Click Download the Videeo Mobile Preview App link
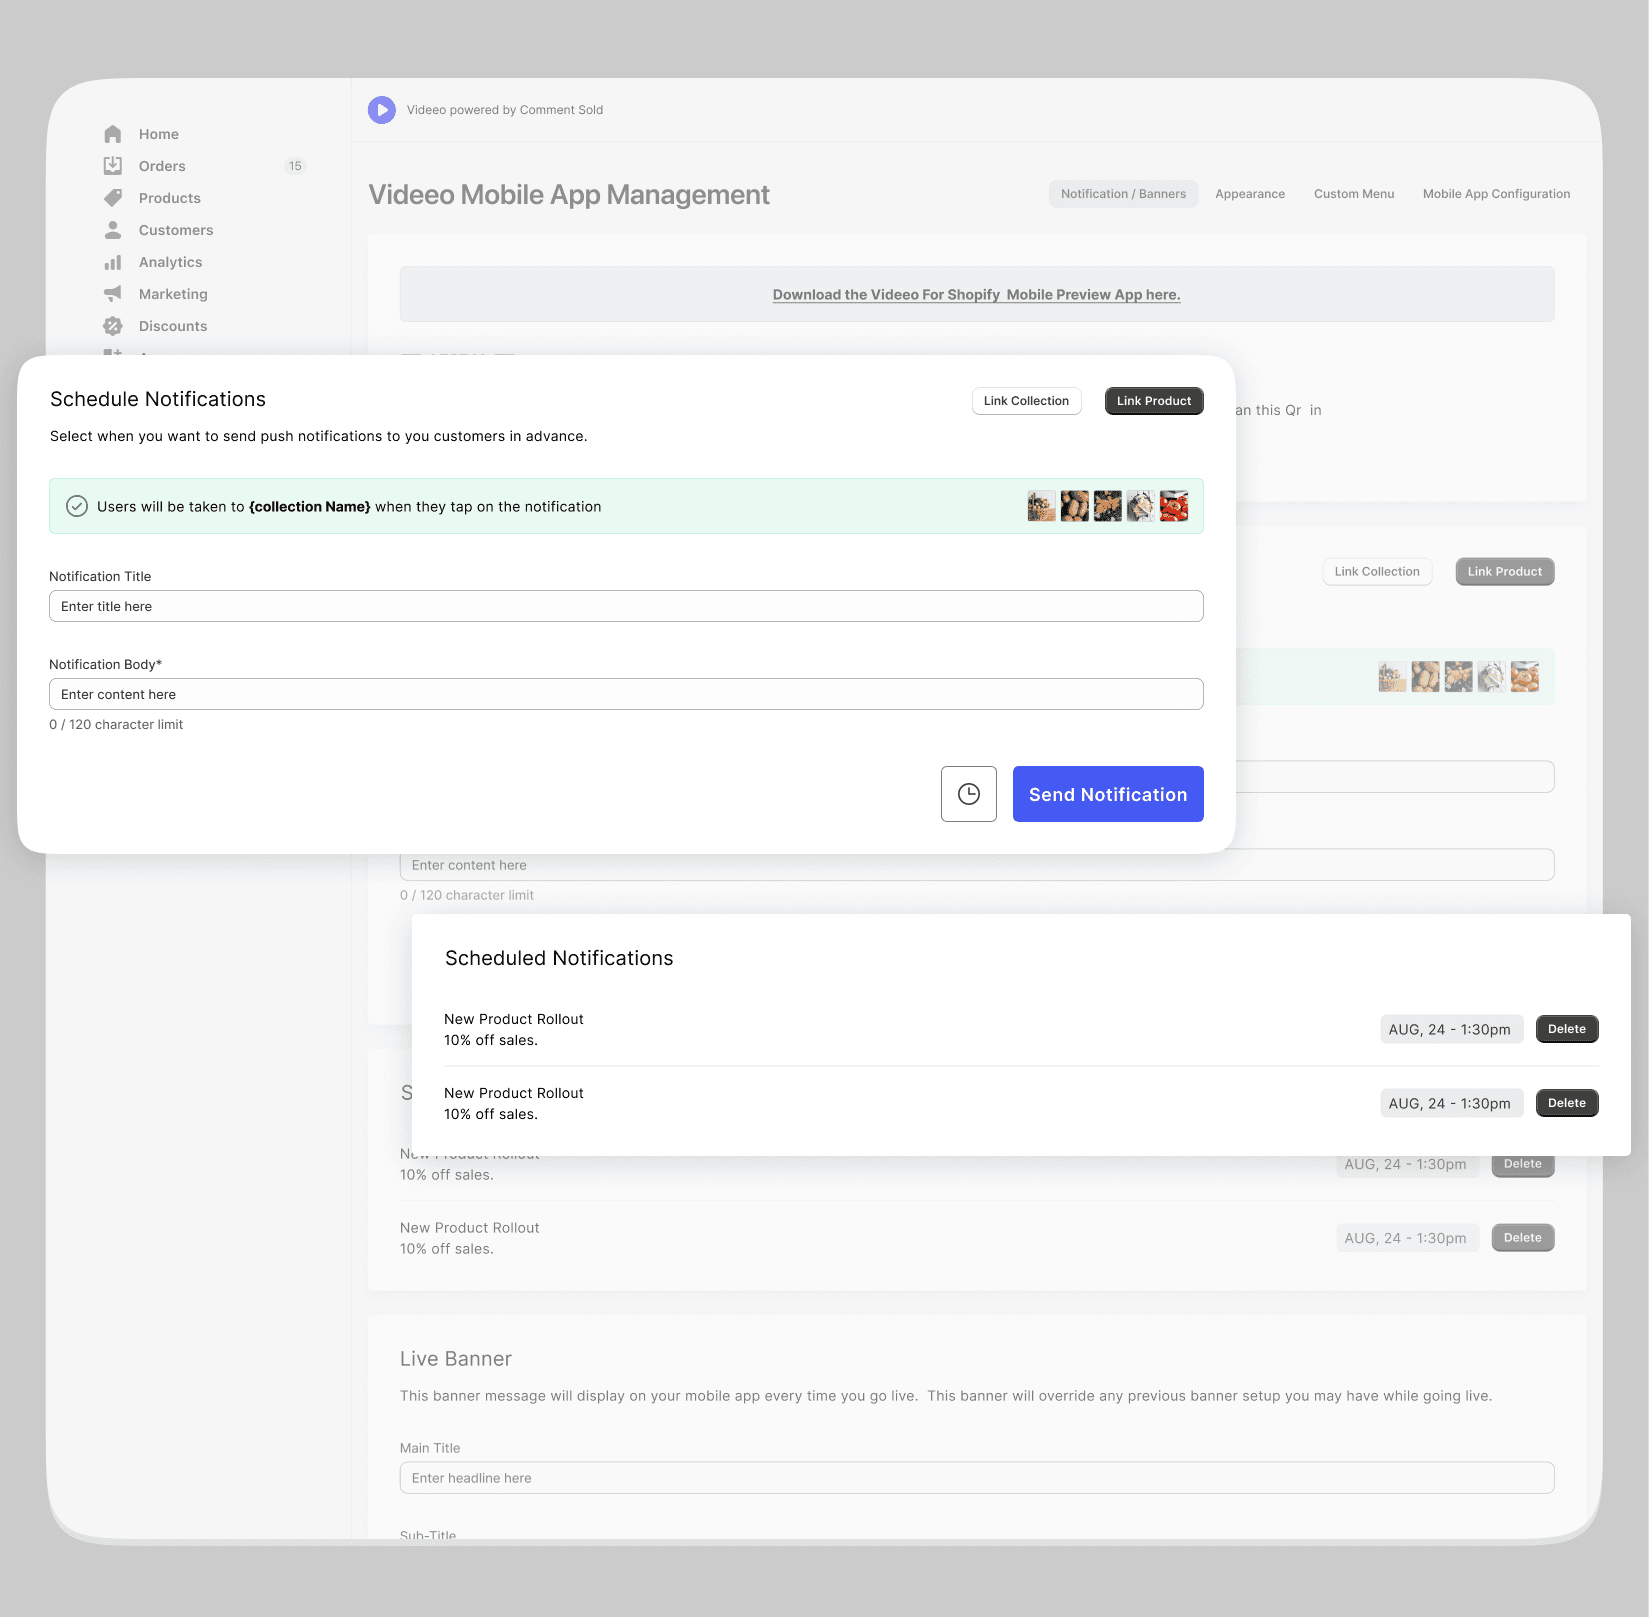The image size is (1649, 1617). pyautogui.click(x=977, y=295)
